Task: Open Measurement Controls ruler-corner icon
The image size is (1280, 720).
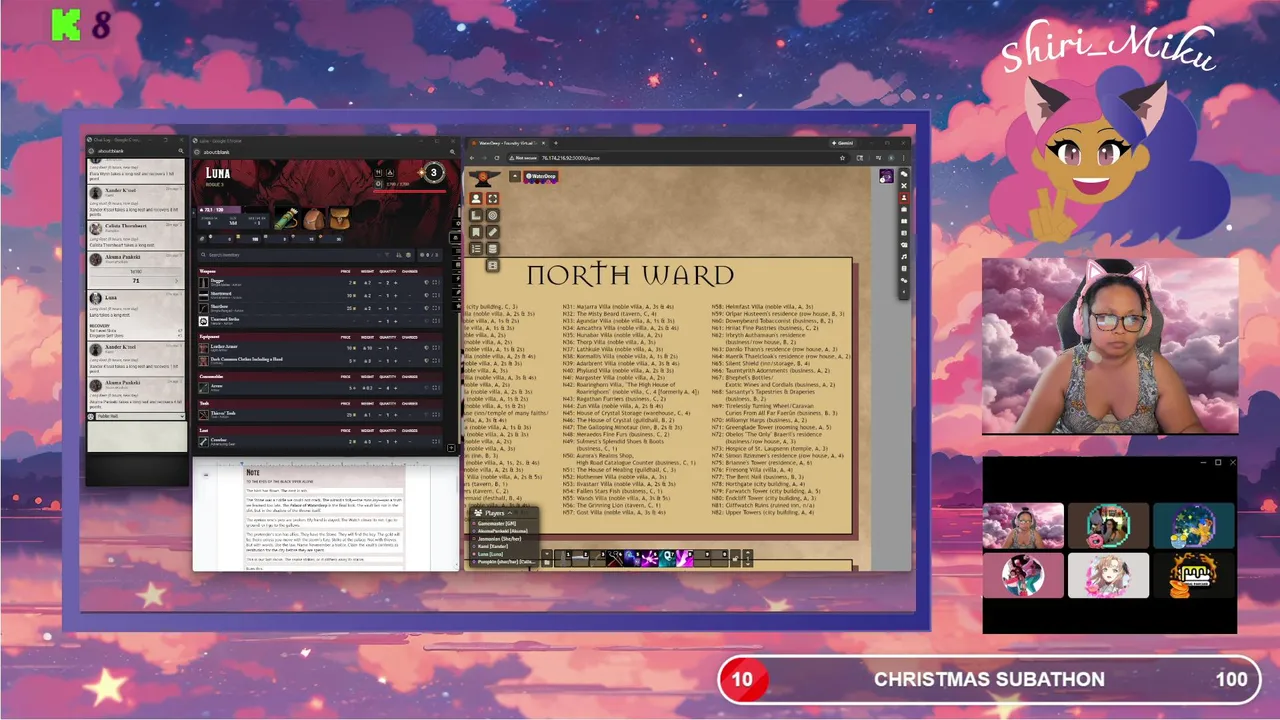Action: coord(476,215)
